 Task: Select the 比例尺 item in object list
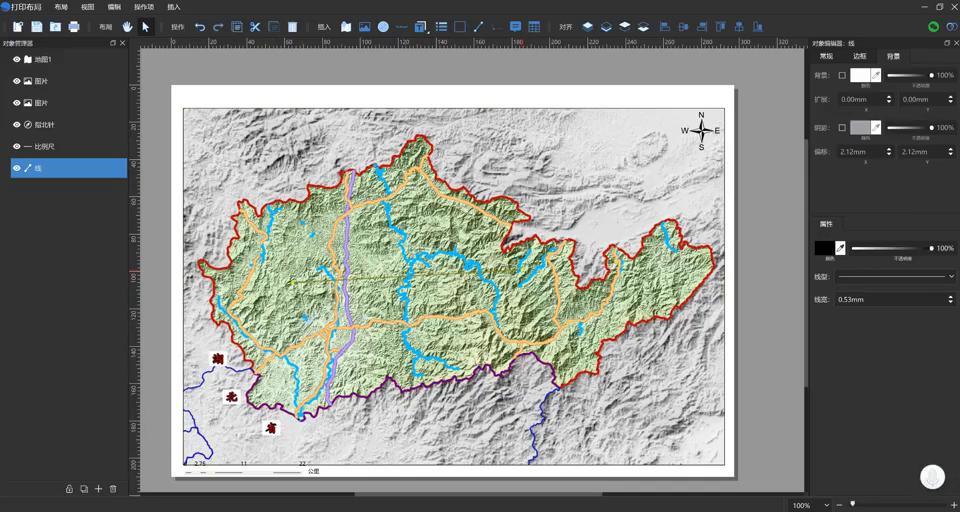tap(45, 147)
